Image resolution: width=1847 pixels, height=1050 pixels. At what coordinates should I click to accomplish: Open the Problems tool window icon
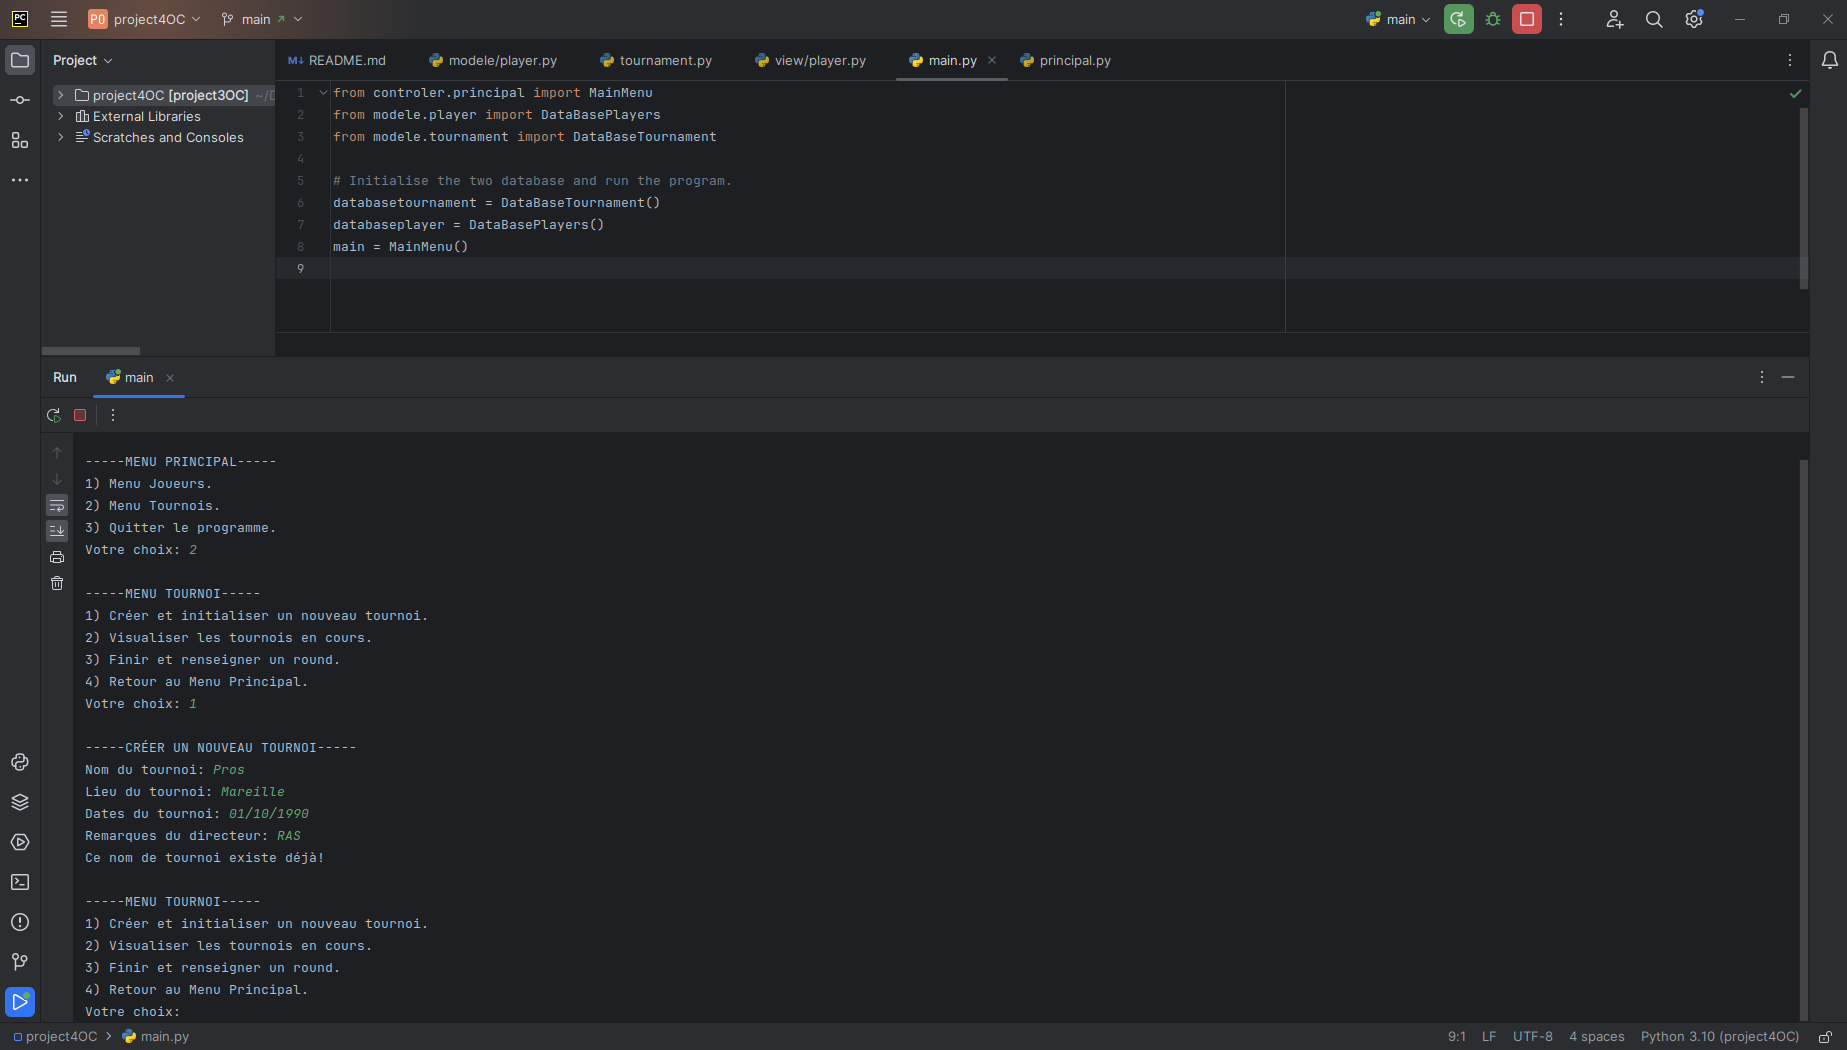click(20, 922)
